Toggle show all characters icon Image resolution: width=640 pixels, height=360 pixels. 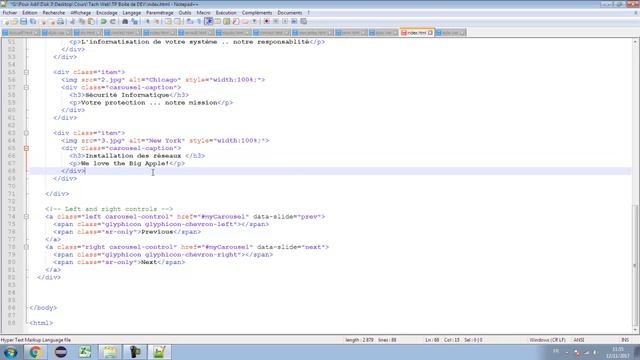coord(199,21)
